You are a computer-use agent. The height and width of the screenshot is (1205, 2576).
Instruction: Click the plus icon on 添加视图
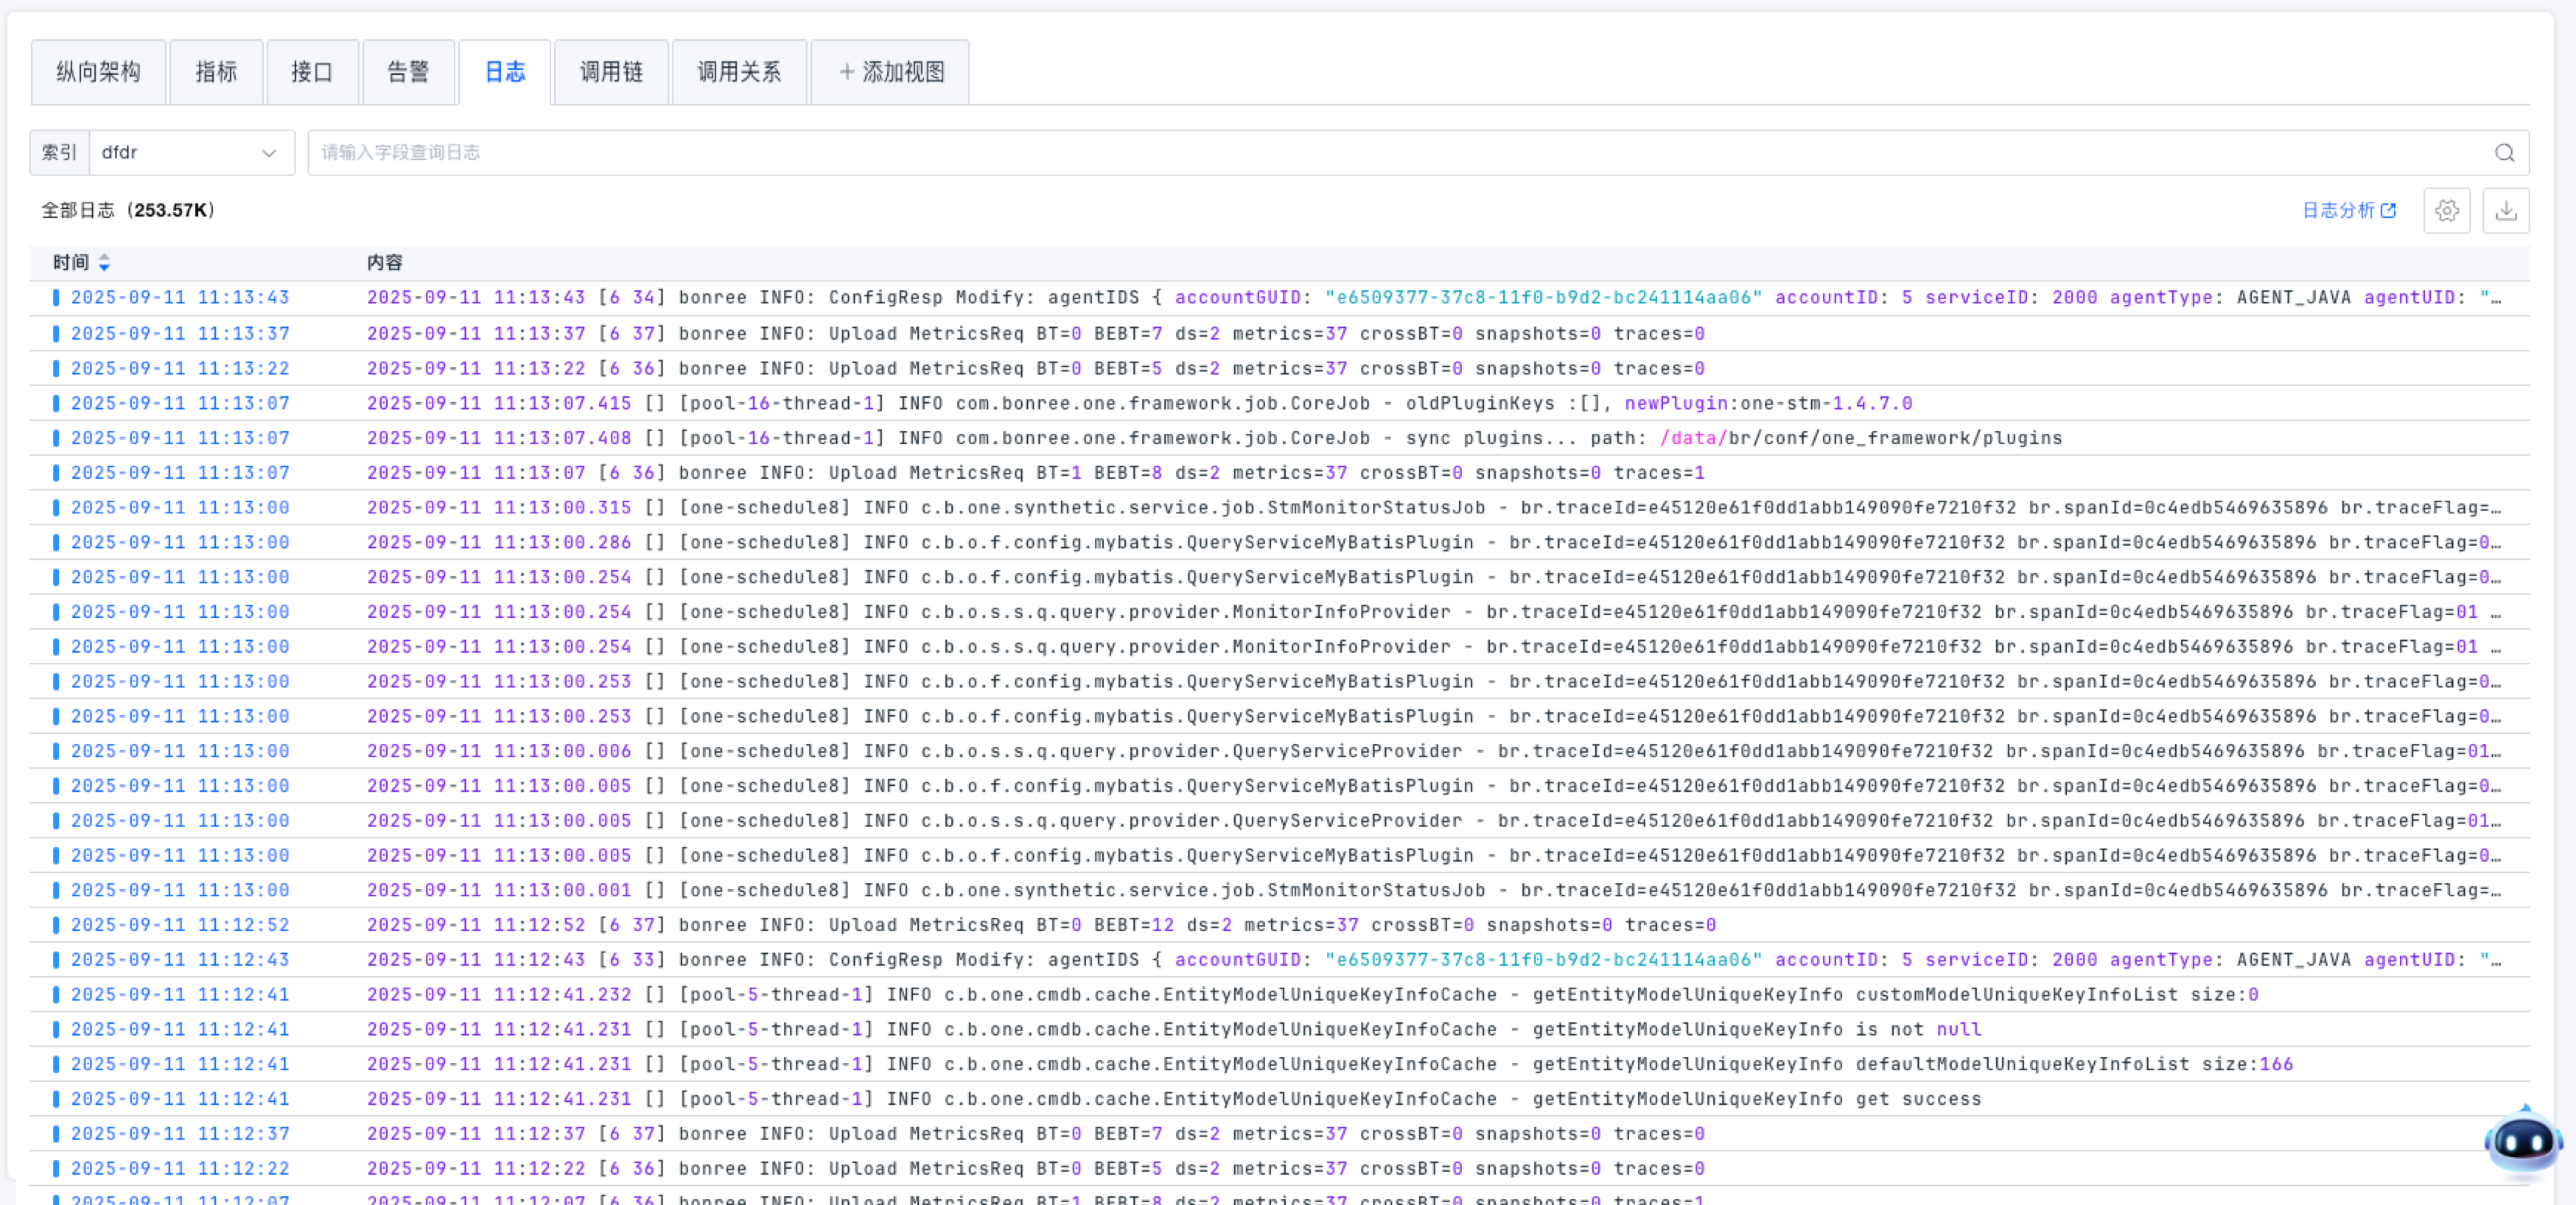pyautogui.click(x=846, y=72)
